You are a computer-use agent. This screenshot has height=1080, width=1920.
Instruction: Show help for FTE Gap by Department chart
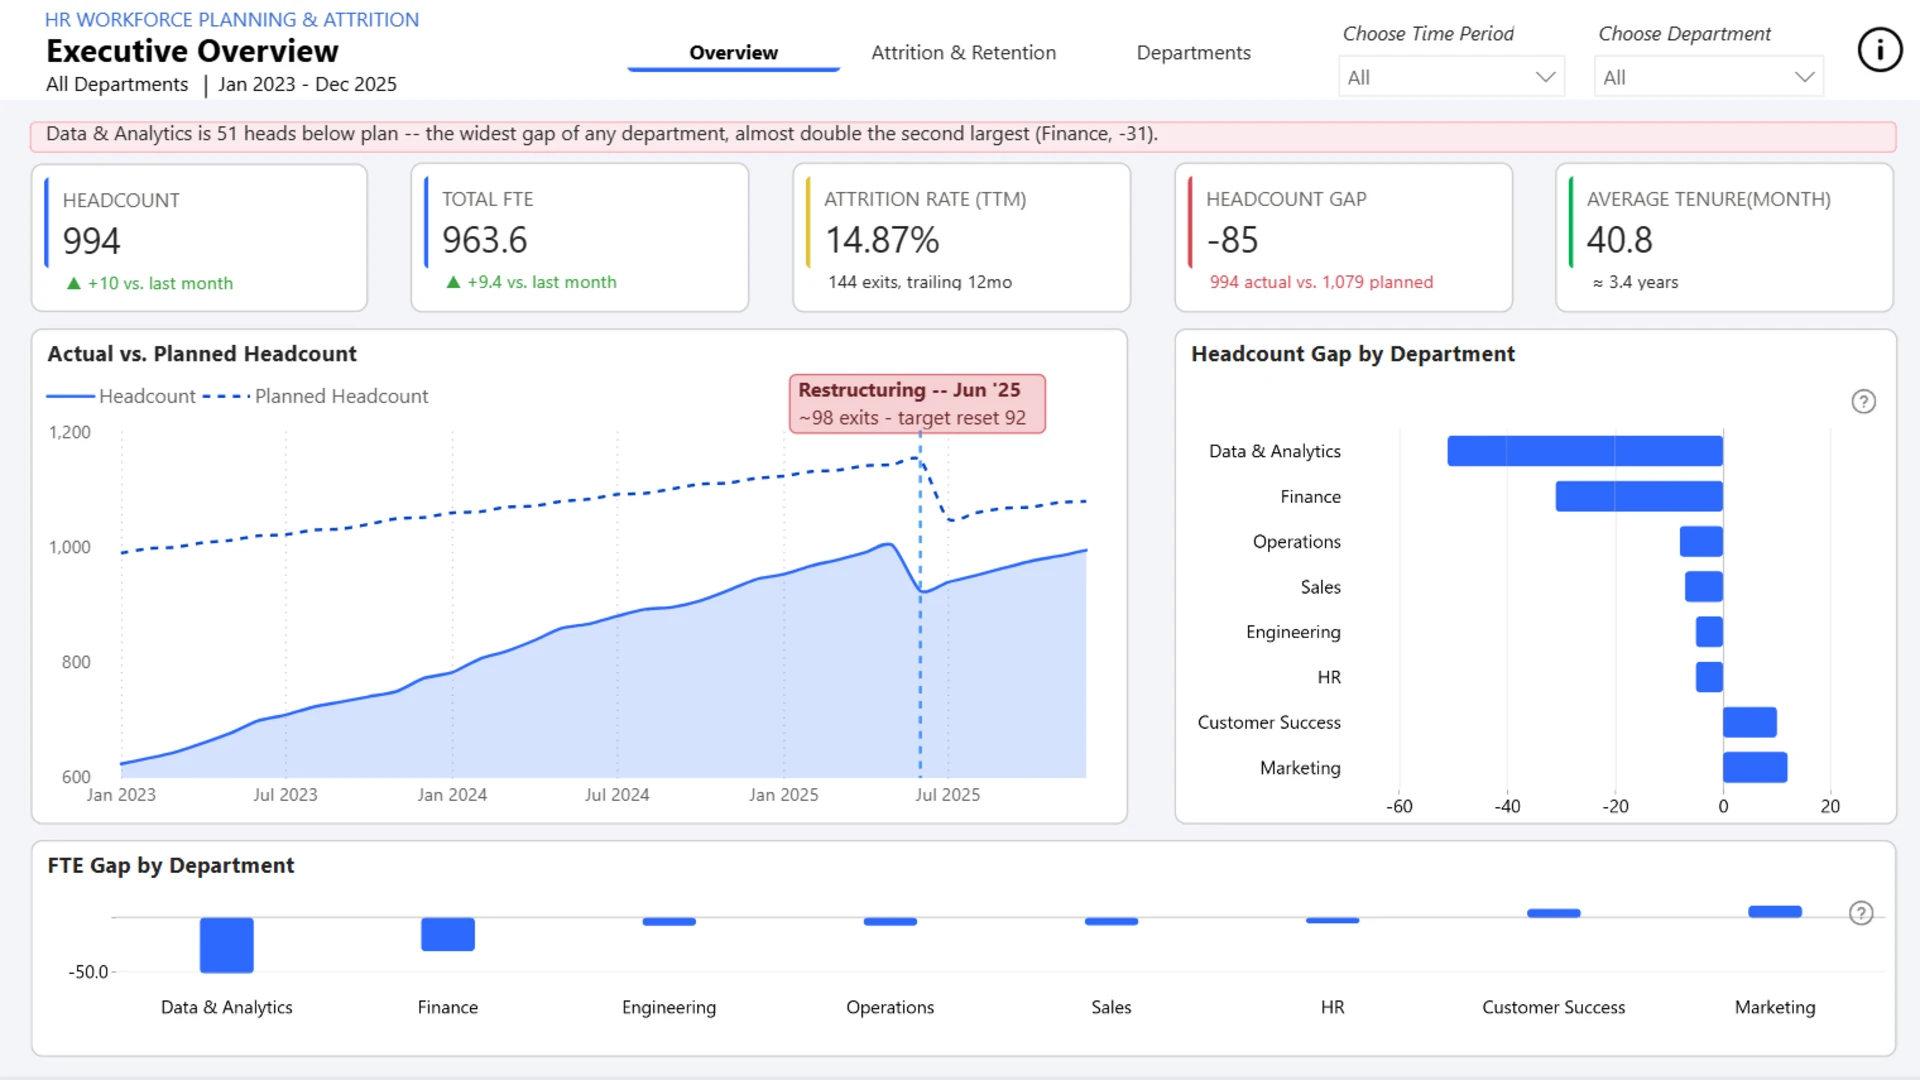1860,913
